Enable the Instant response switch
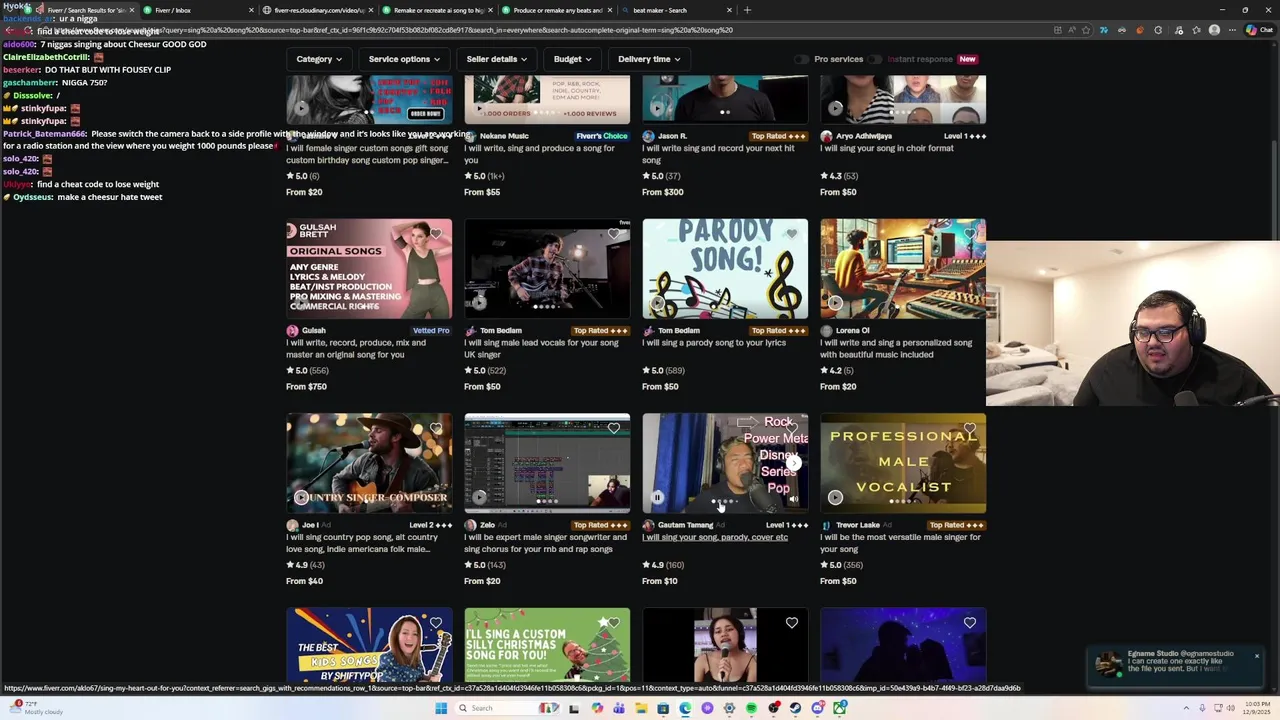 pos(875,59)
